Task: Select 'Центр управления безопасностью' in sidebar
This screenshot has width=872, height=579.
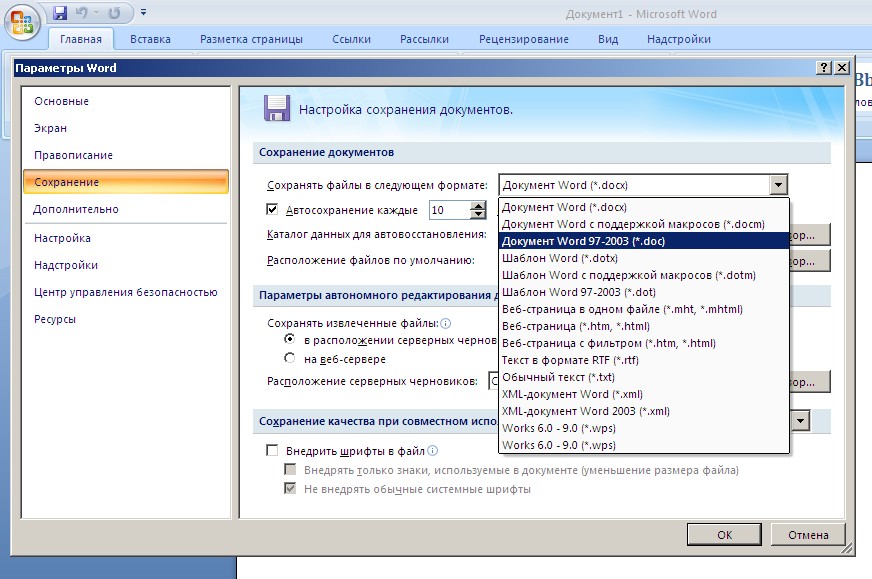Action: coord(126,292)
